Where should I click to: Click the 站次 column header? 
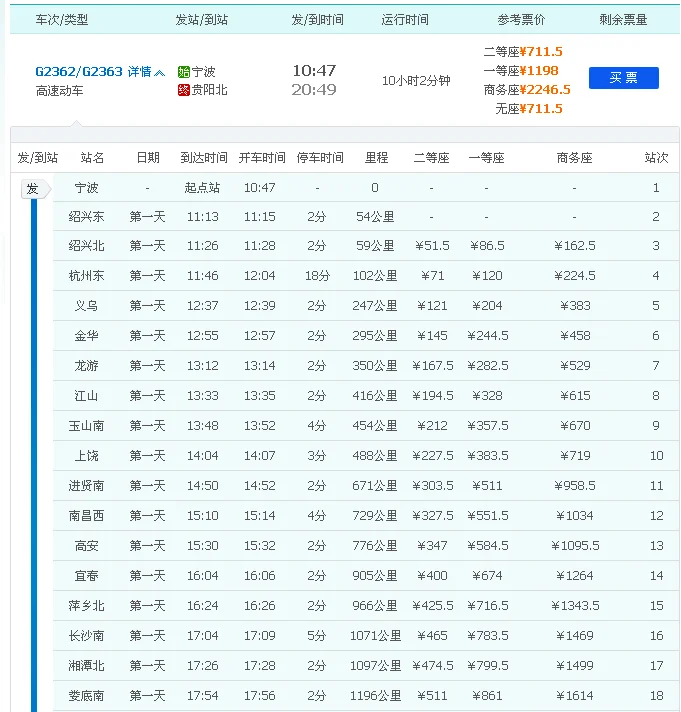[x=656, y=158]
